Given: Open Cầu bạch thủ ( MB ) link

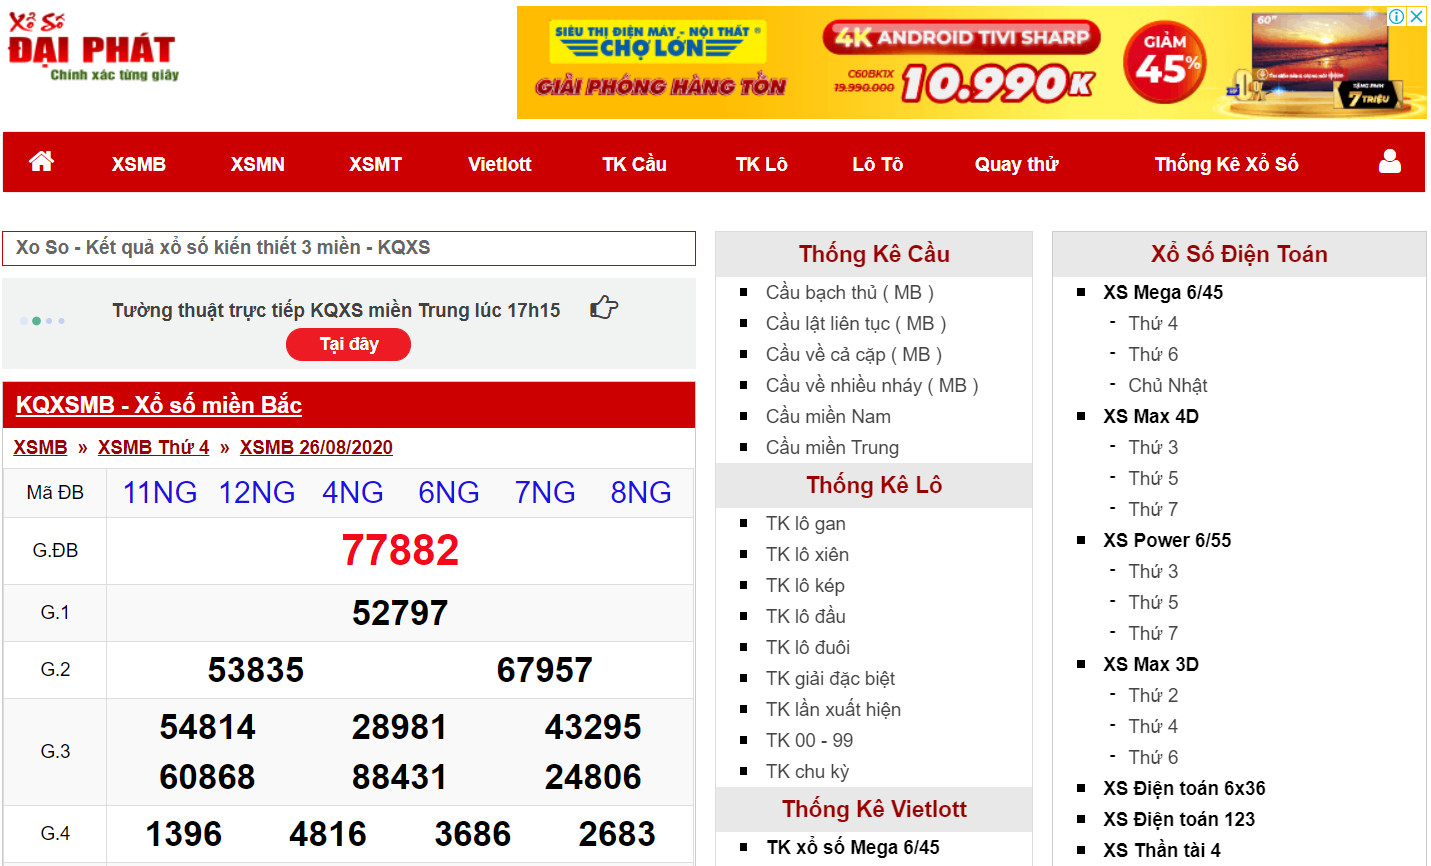Looking at the screenshot, I should coord(849,293).
